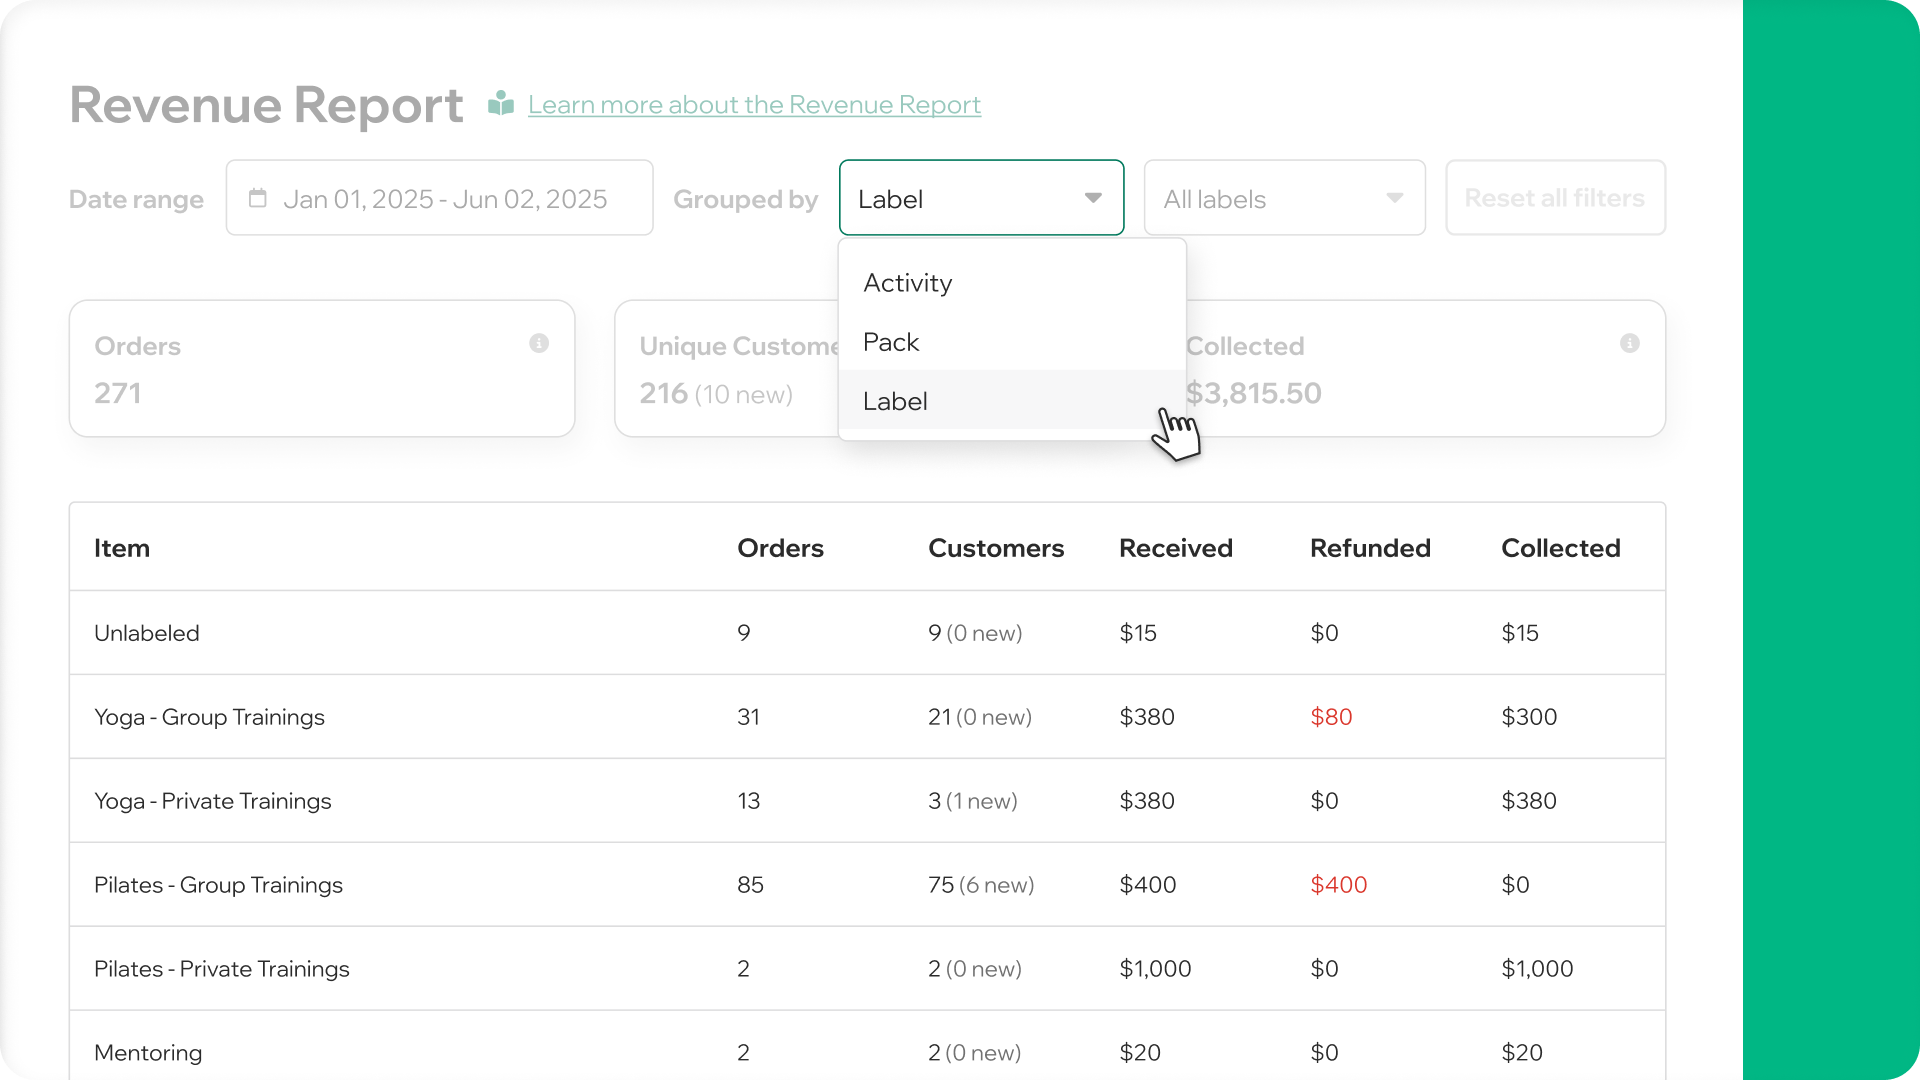The image size is (1920, 1080).
Task: Click the calendar icon in date range field
Action: click(x=258, y=198)
